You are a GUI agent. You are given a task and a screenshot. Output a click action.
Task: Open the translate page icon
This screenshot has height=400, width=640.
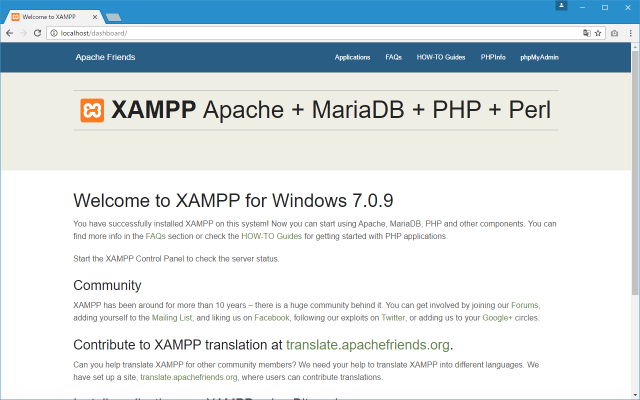(x=587, y=33)
